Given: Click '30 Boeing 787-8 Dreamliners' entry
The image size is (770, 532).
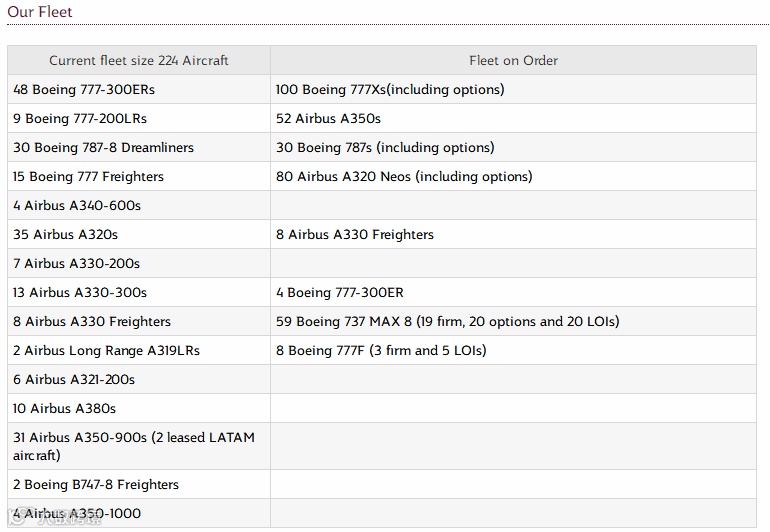Looking at the screenshot, I should tap(103, 147).
